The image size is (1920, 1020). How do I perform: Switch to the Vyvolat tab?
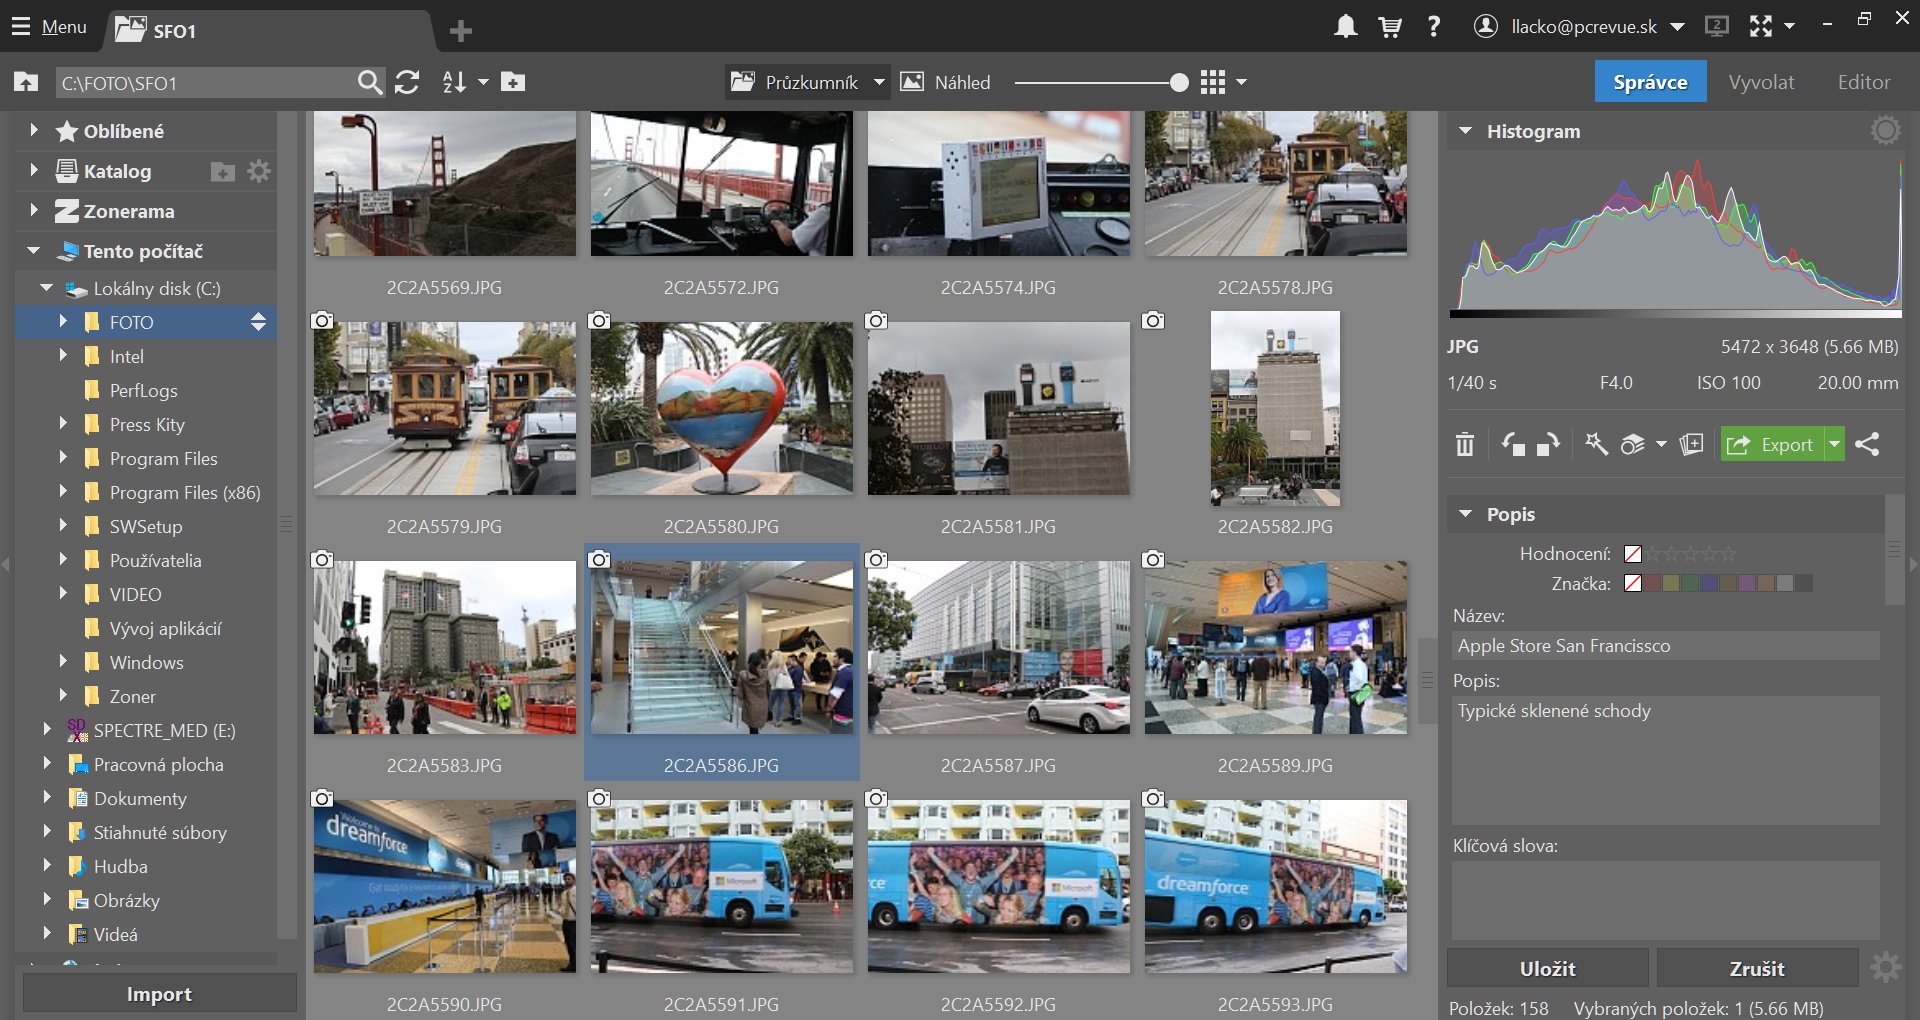[x=1761, y=83]
